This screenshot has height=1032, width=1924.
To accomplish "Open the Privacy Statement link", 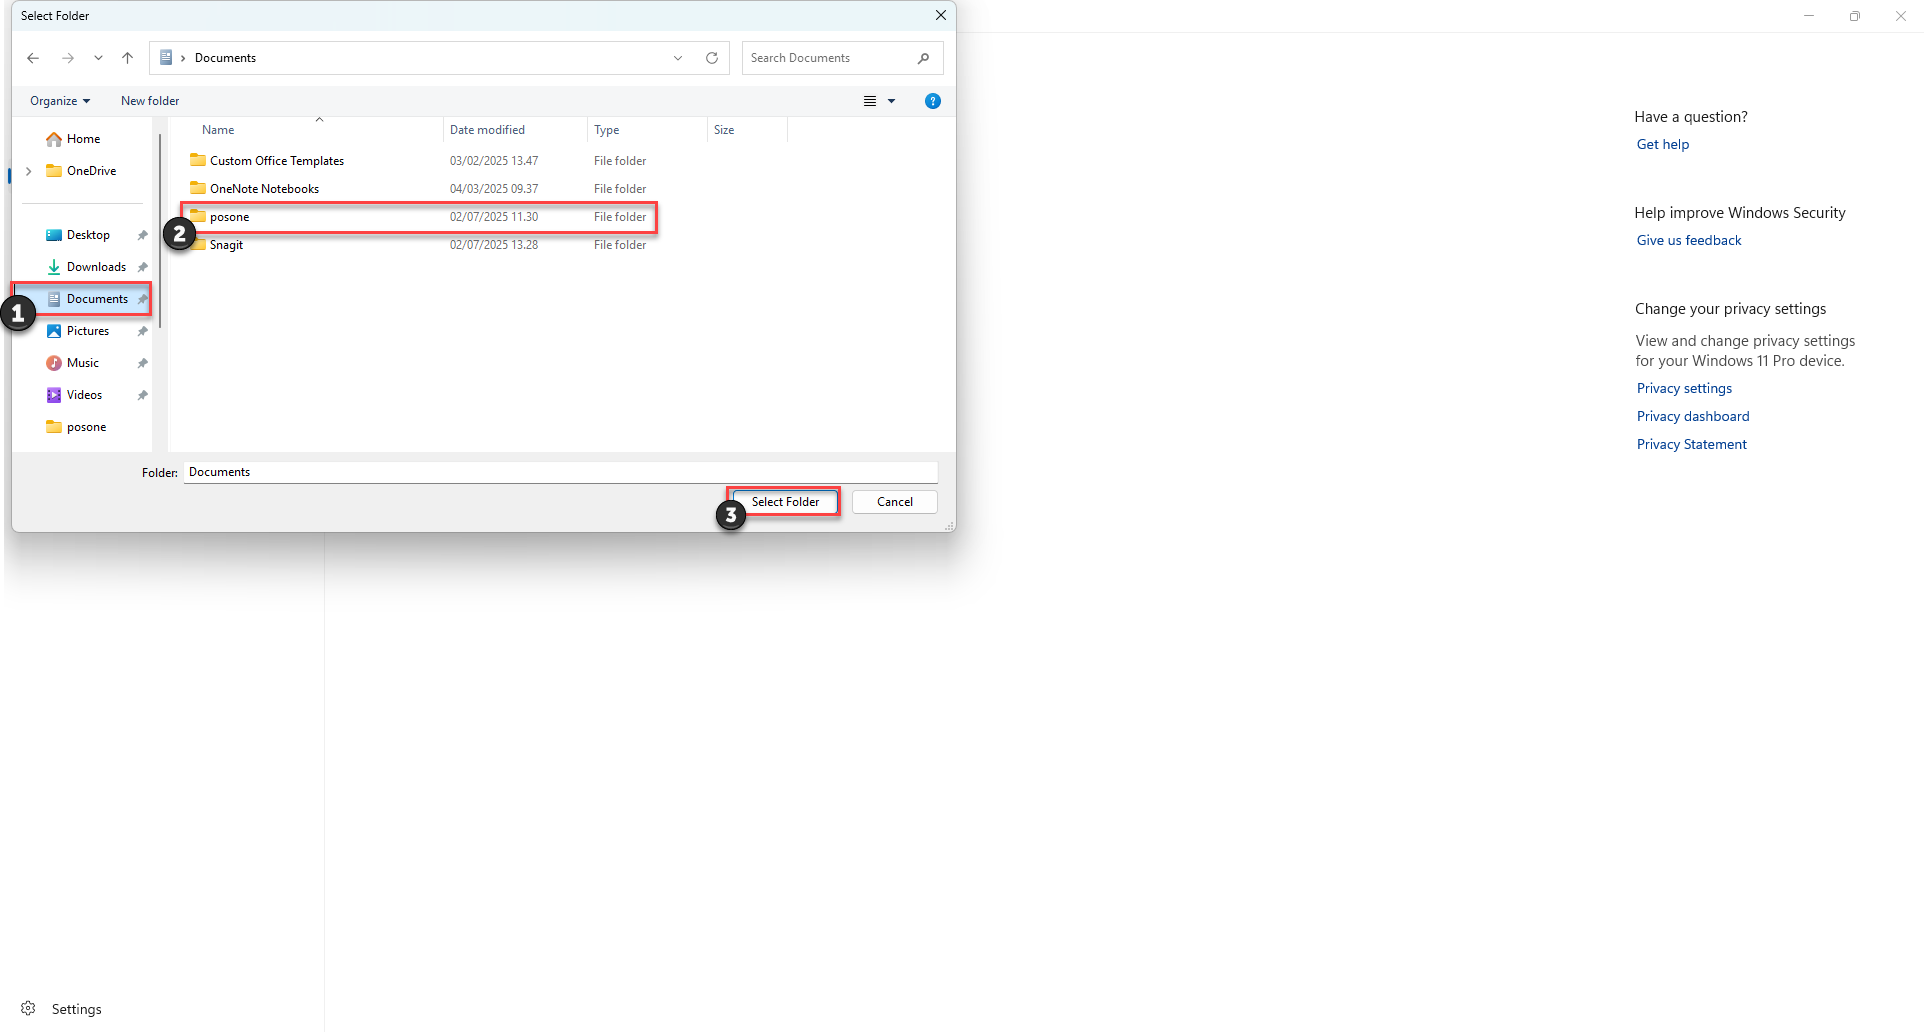I will click(x=1691, y=444).
